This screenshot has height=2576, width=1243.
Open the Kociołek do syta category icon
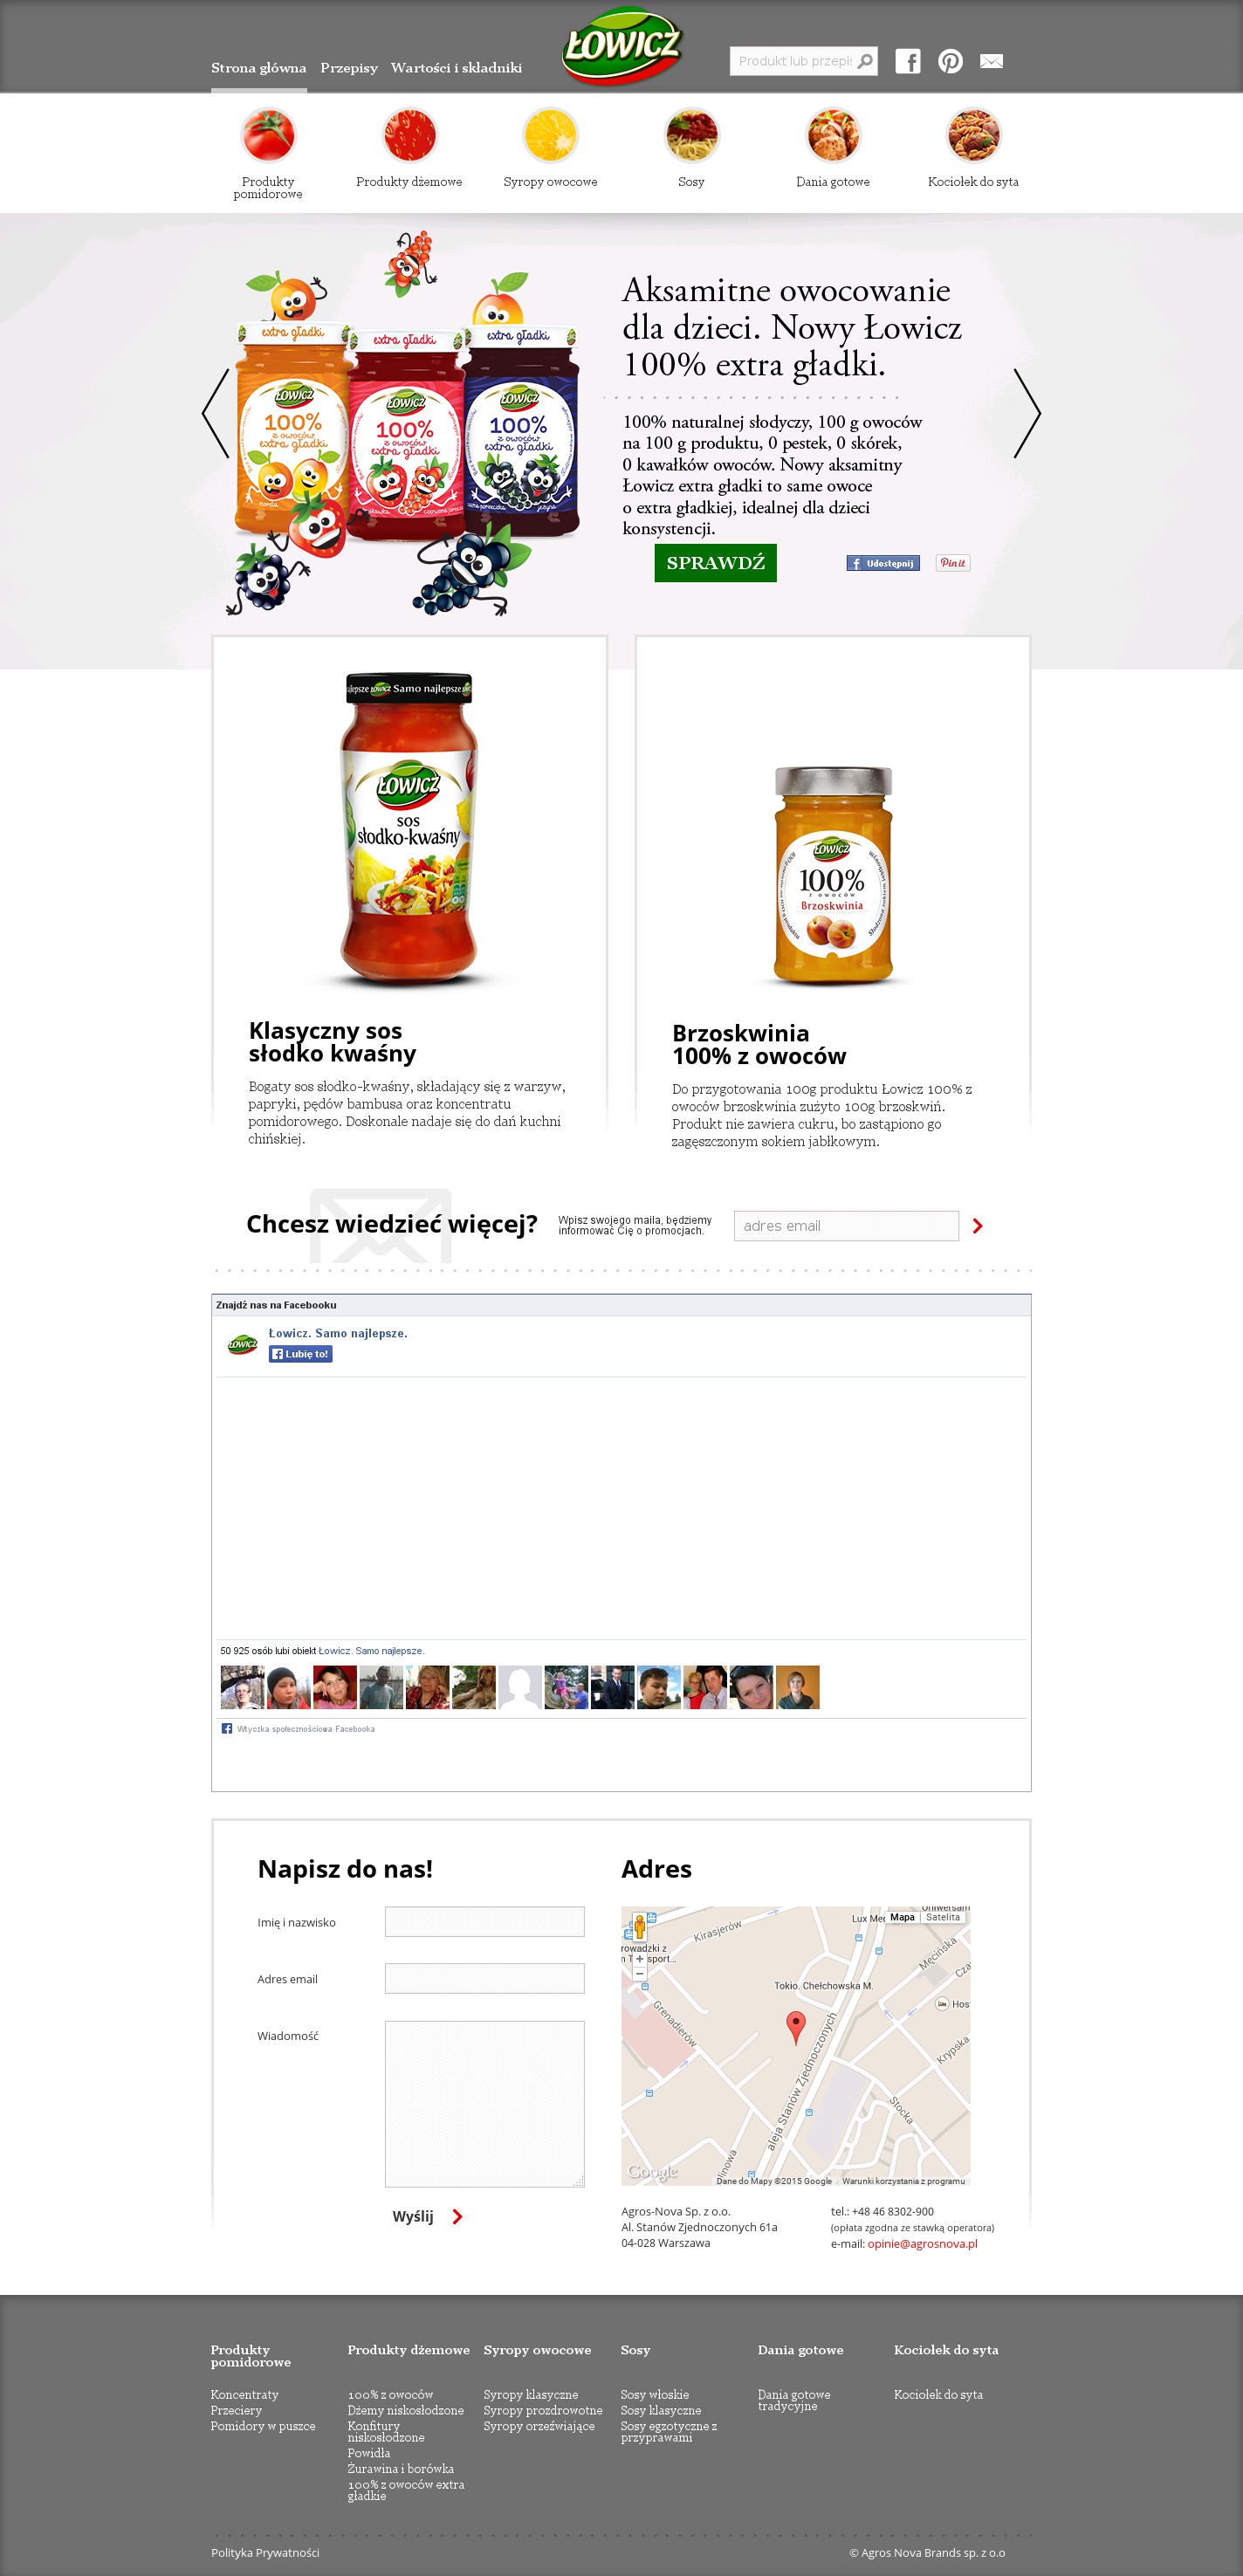click(973, 135)
